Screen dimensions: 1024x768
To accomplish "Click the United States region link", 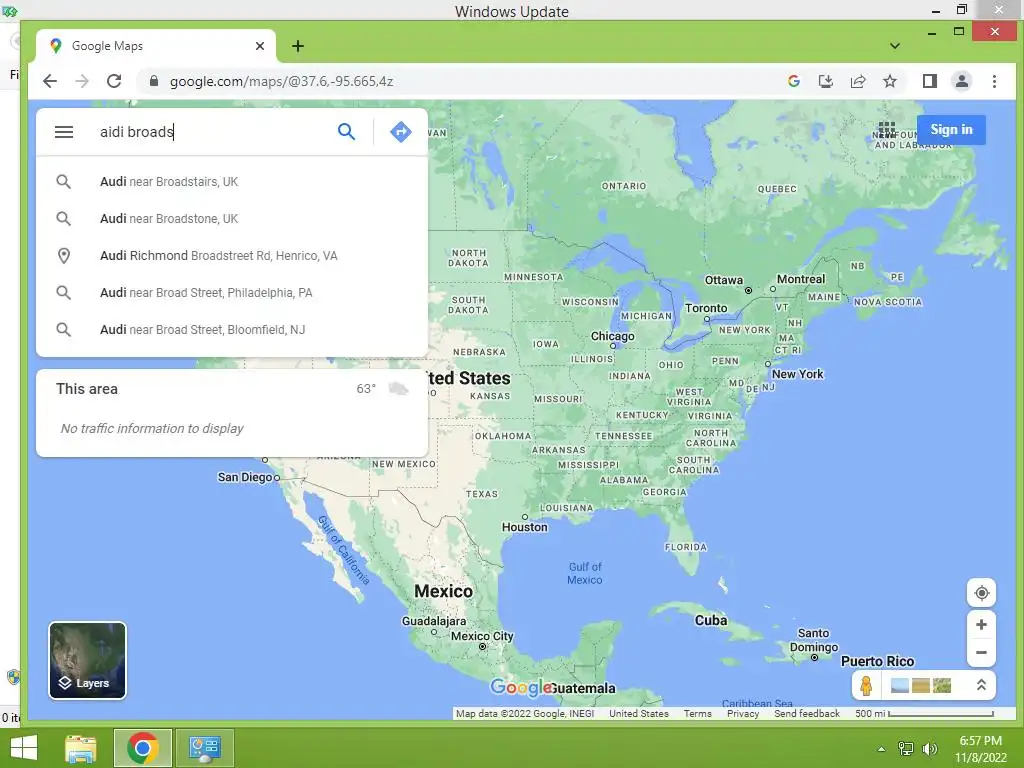I will pos(639,713).
